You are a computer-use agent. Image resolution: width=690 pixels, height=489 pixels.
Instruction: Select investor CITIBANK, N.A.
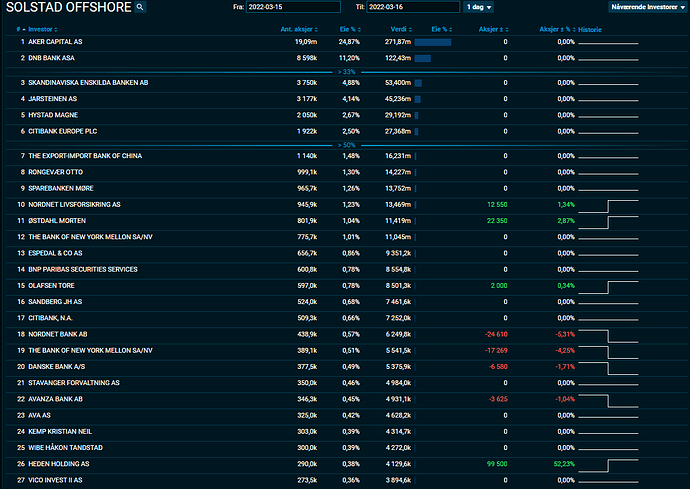(50, 319)
